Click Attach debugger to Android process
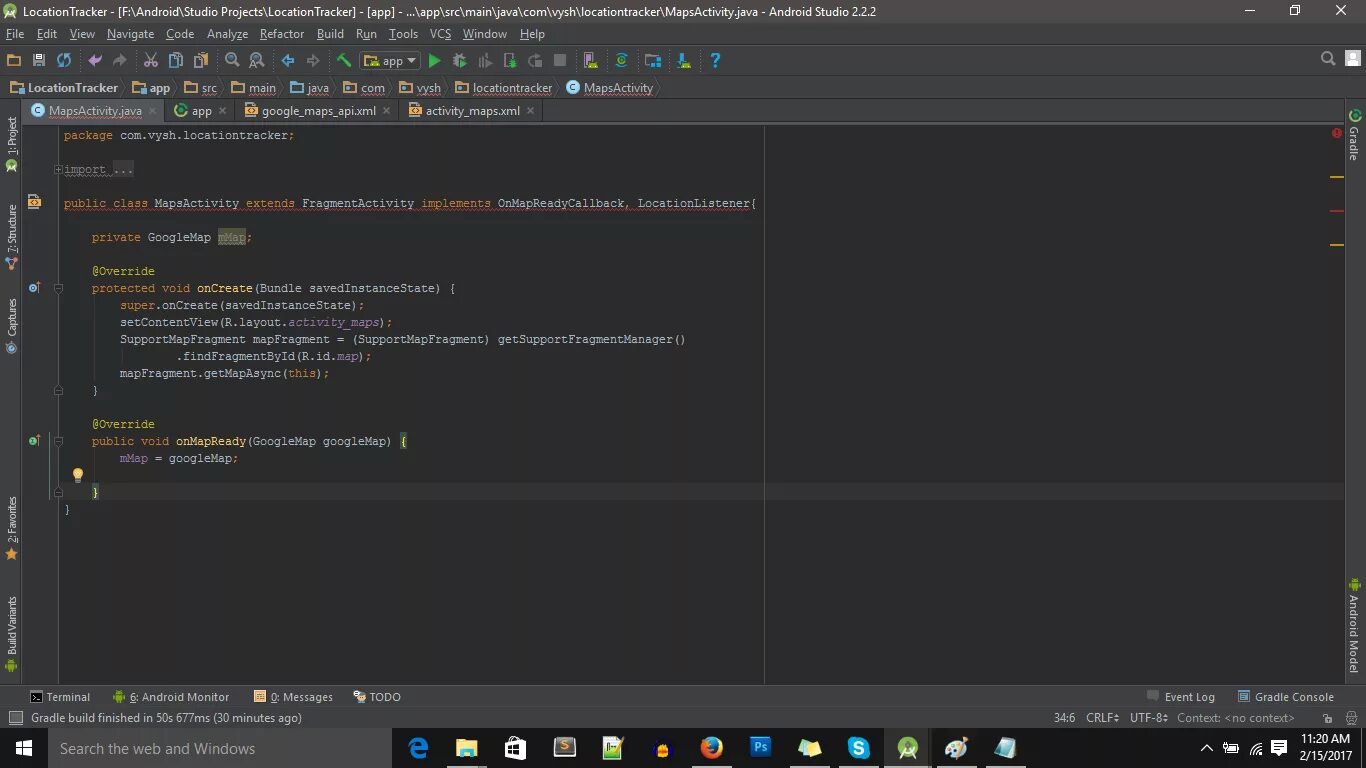This screenshot has width=1366, height=768. [x=510, y=60]
